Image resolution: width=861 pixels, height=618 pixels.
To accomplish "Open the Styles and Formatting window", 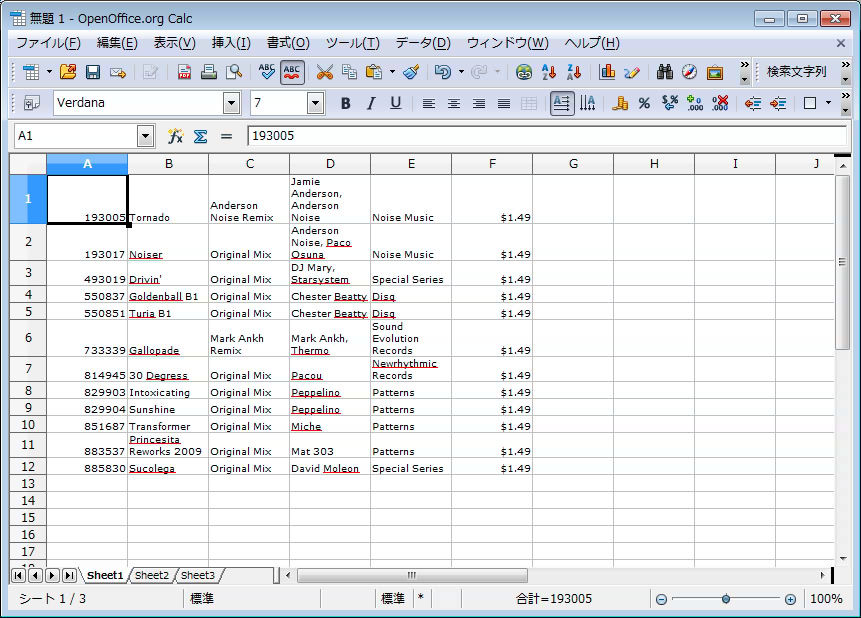I will [31, 103].
